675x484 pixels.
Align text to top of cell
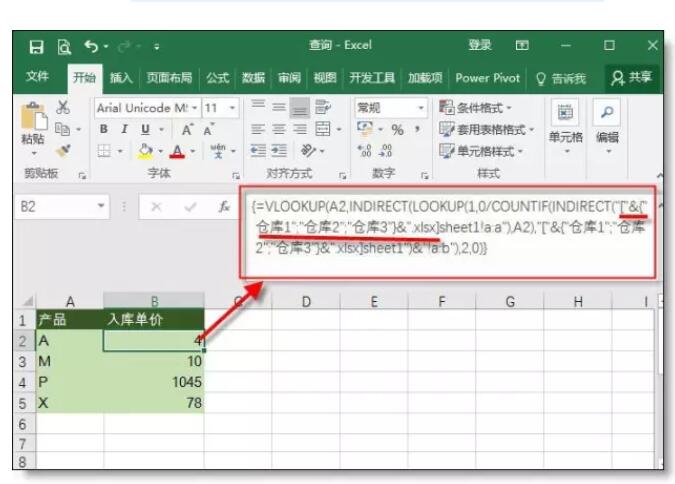pos(258,106)
